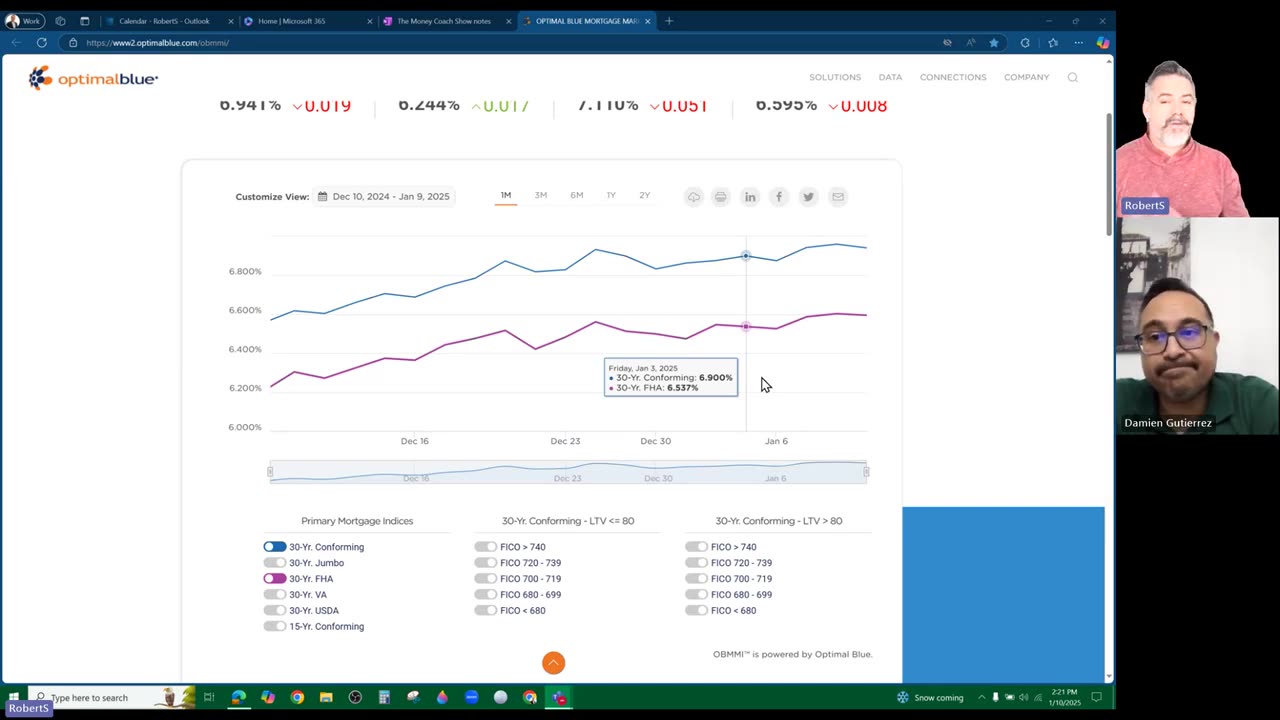Viewport: 1280px width, 720px height.
Task: Switch chart to 6M range
Action: pos(577,196)
